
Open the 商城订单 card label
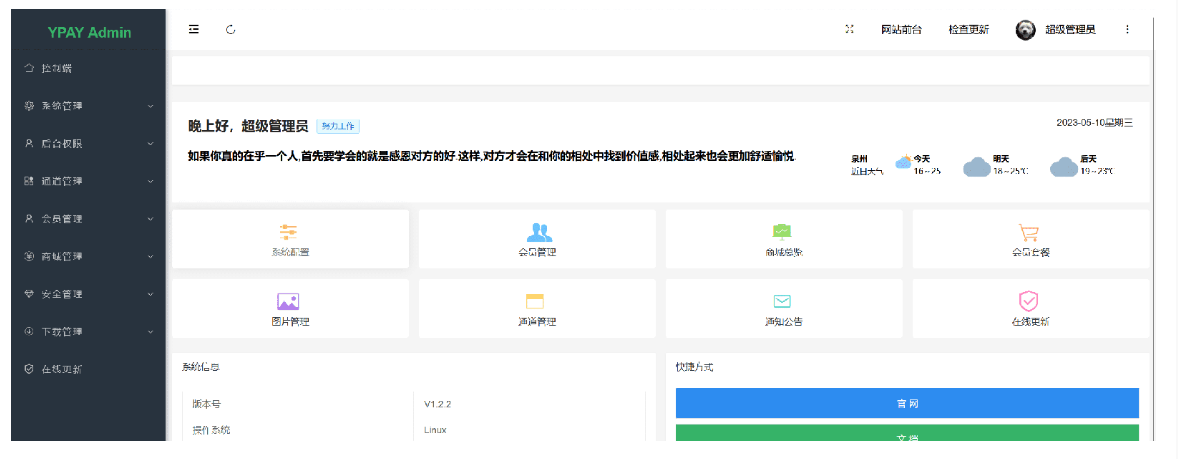(x=784, y=252)
